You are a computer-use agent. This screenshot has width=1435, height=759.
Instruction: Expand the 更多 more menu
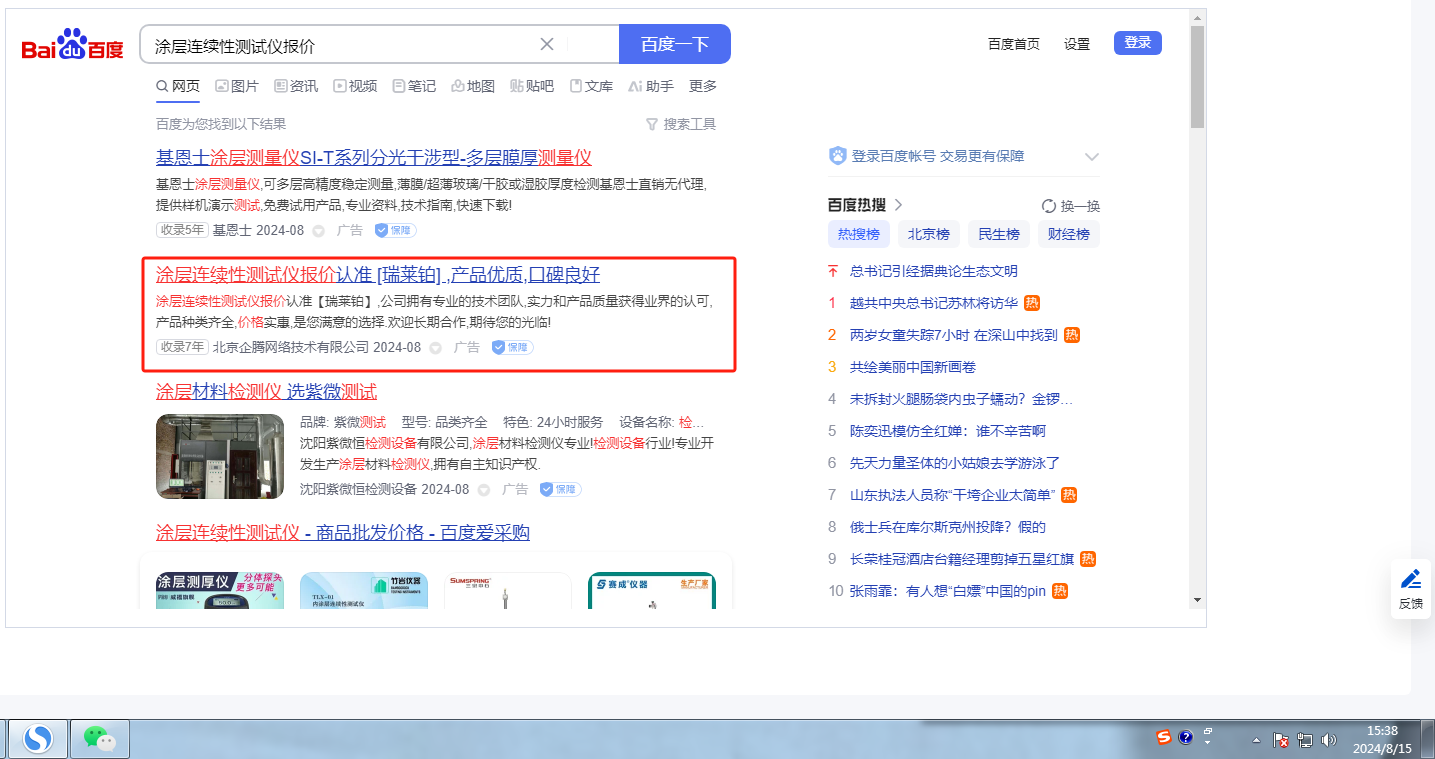703,86
